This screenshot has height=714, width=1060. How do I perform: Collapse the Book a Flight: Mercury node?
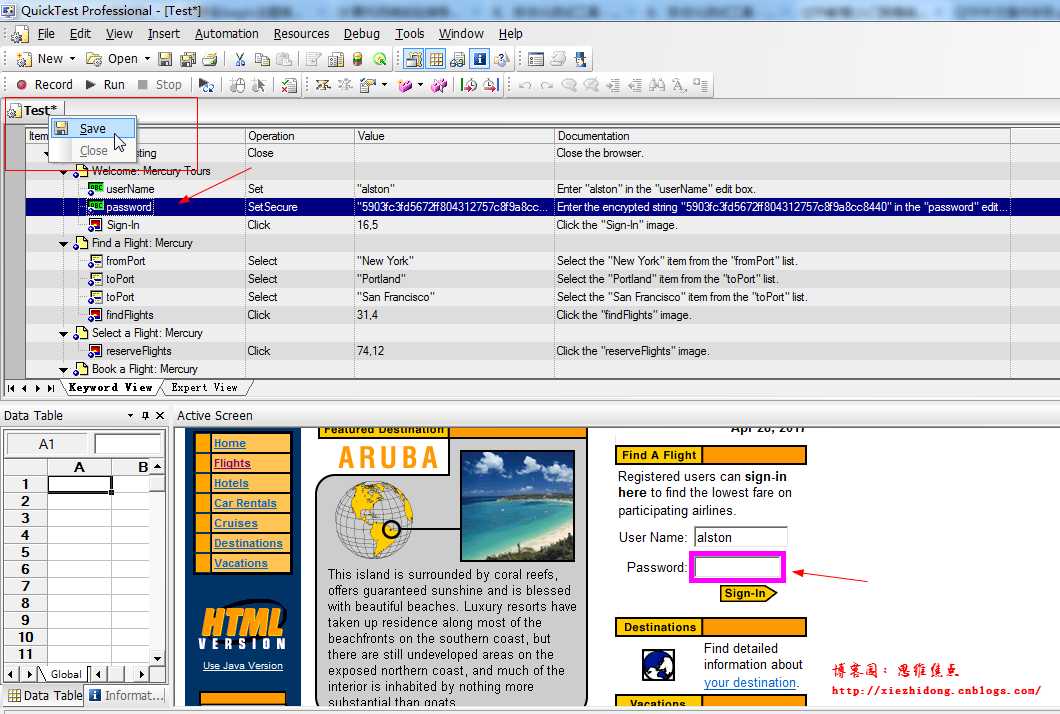[x=64, y=370]
